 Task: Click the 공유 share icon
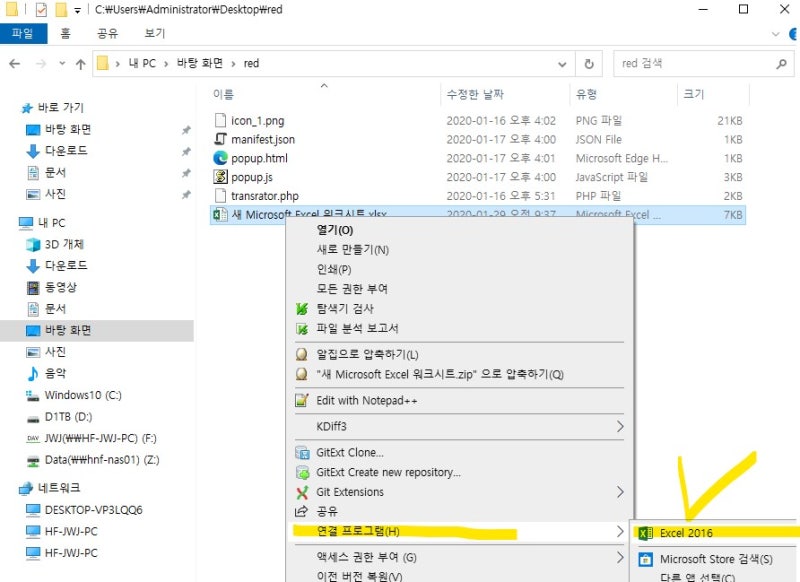coord(302,511)
